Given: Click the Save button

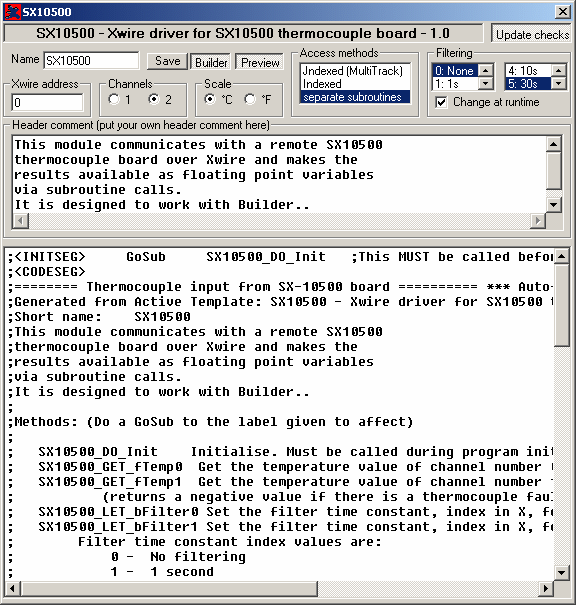Looking at the screenshot, I should 167,61.
